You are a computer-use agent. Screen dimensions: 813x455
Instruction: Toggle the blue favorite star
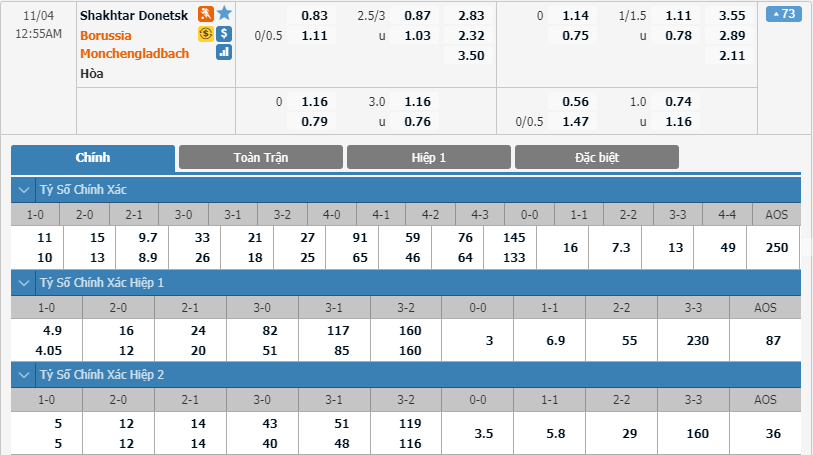(x=224, y=13)
